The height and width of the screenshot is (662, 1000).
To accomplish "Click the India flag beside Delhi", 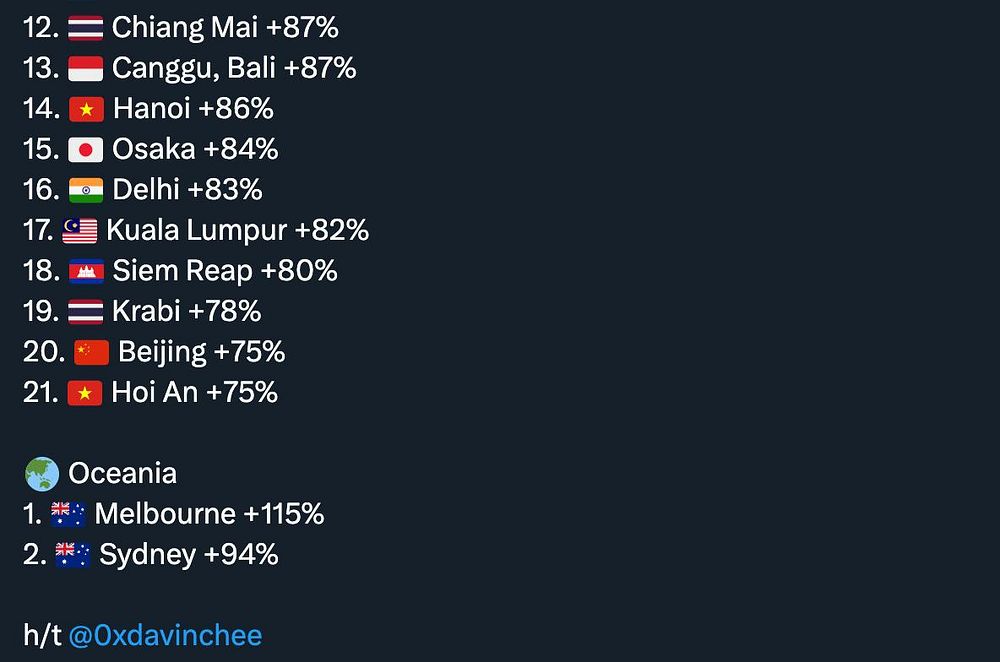I will (x=85, y=190).
